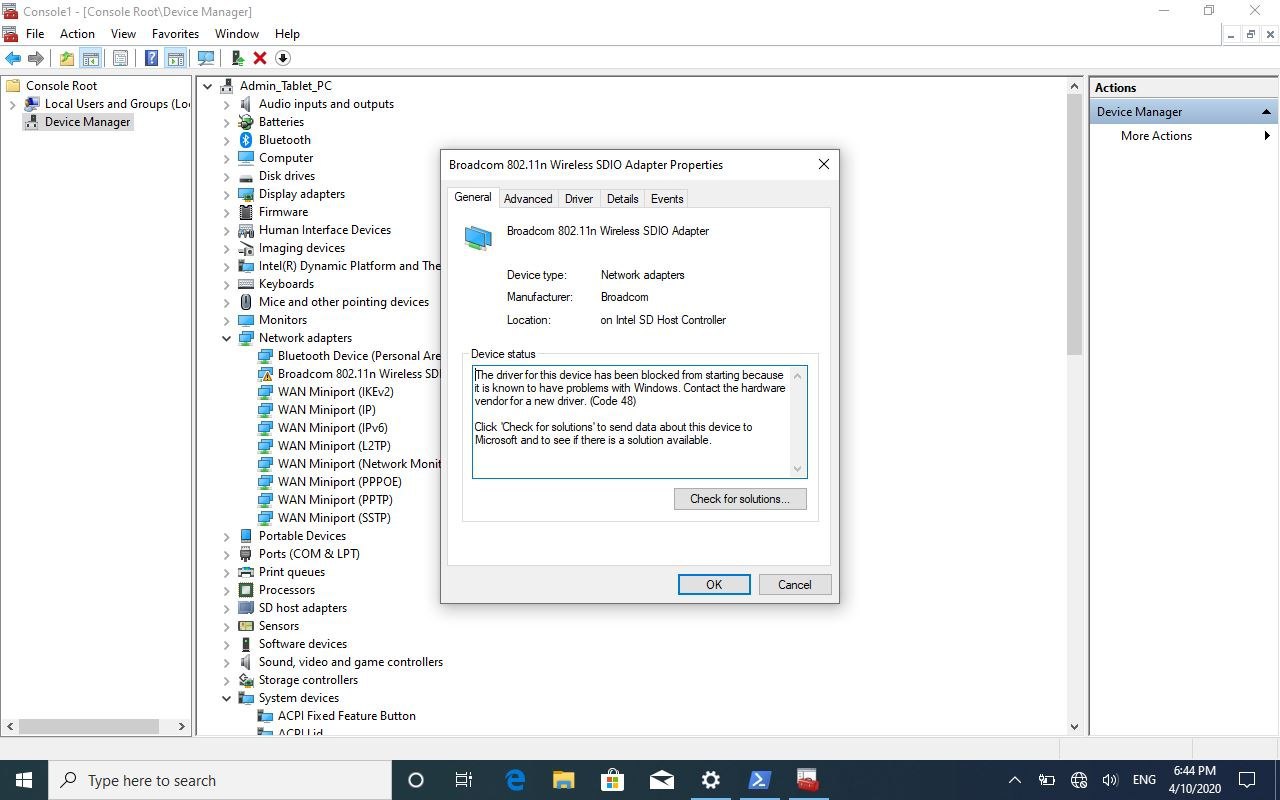Open the Action menu

(x=77, y=34)
